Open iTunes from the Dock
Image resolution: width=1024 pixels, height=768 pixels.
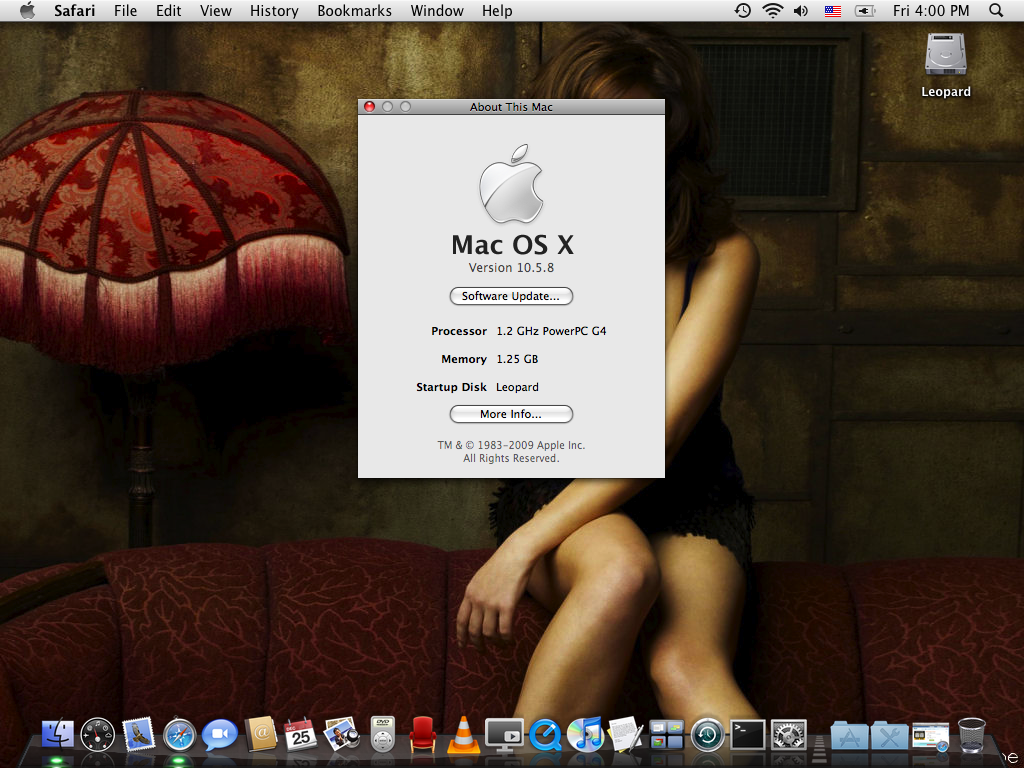click(x=585, y=735)
